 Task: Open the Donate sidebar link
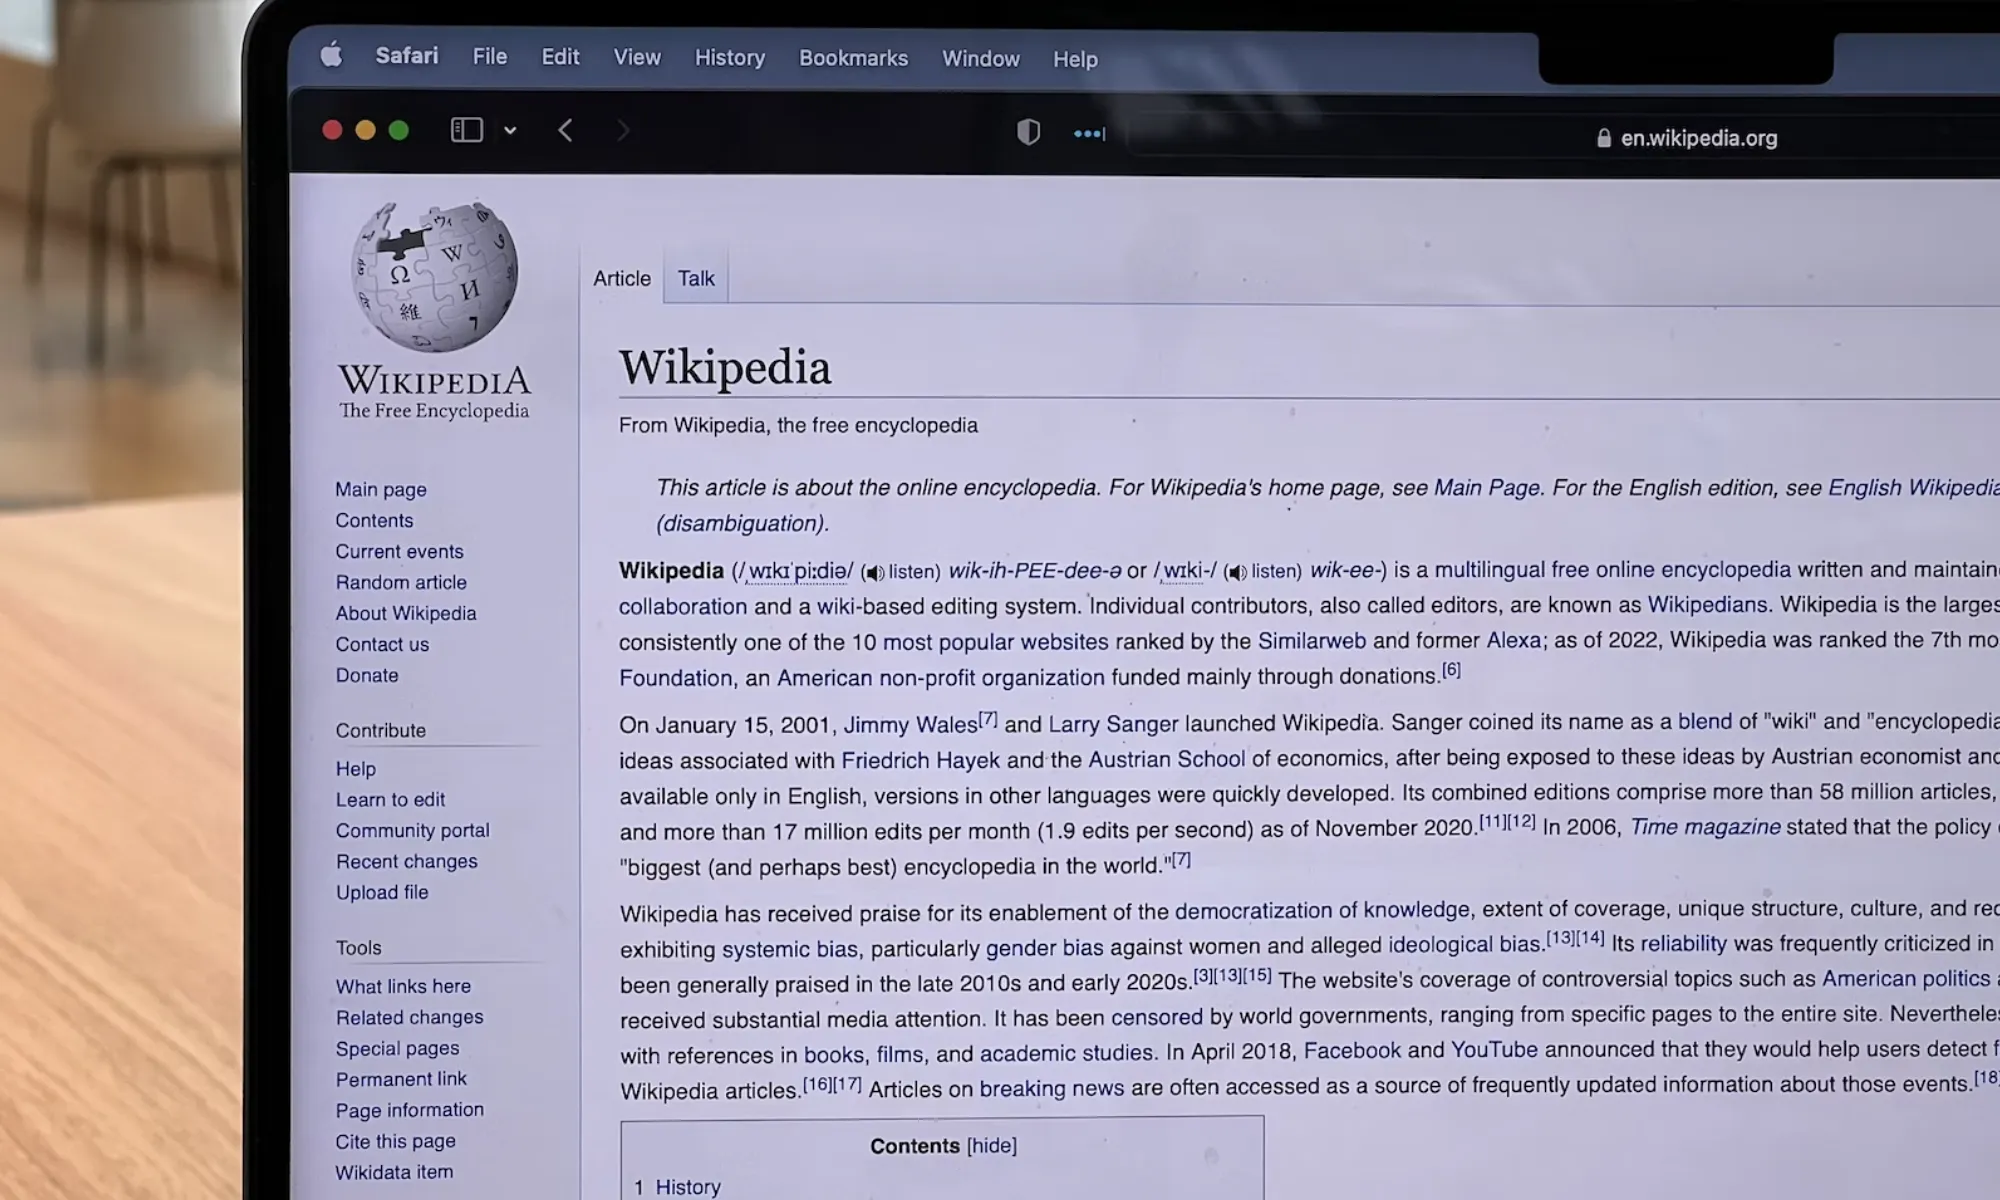point(367,675)
